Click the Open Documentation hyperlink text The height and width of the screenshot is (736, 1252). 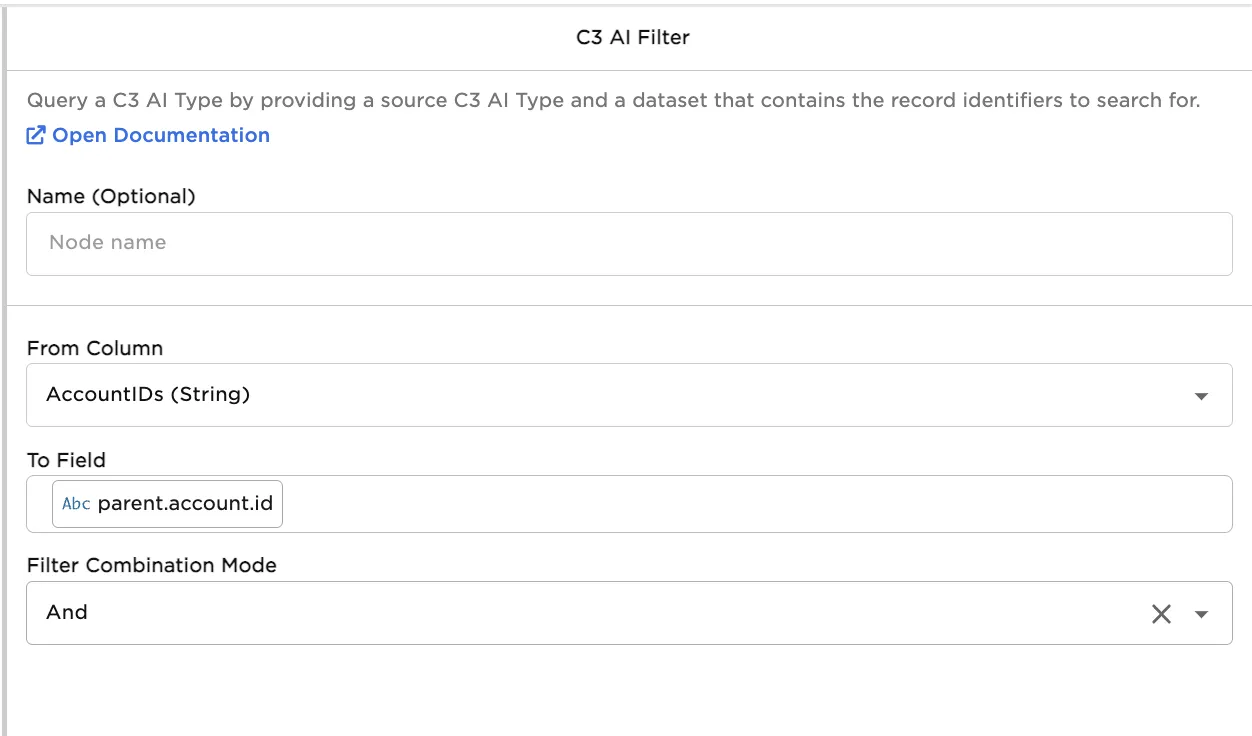[x=160, y=134]
